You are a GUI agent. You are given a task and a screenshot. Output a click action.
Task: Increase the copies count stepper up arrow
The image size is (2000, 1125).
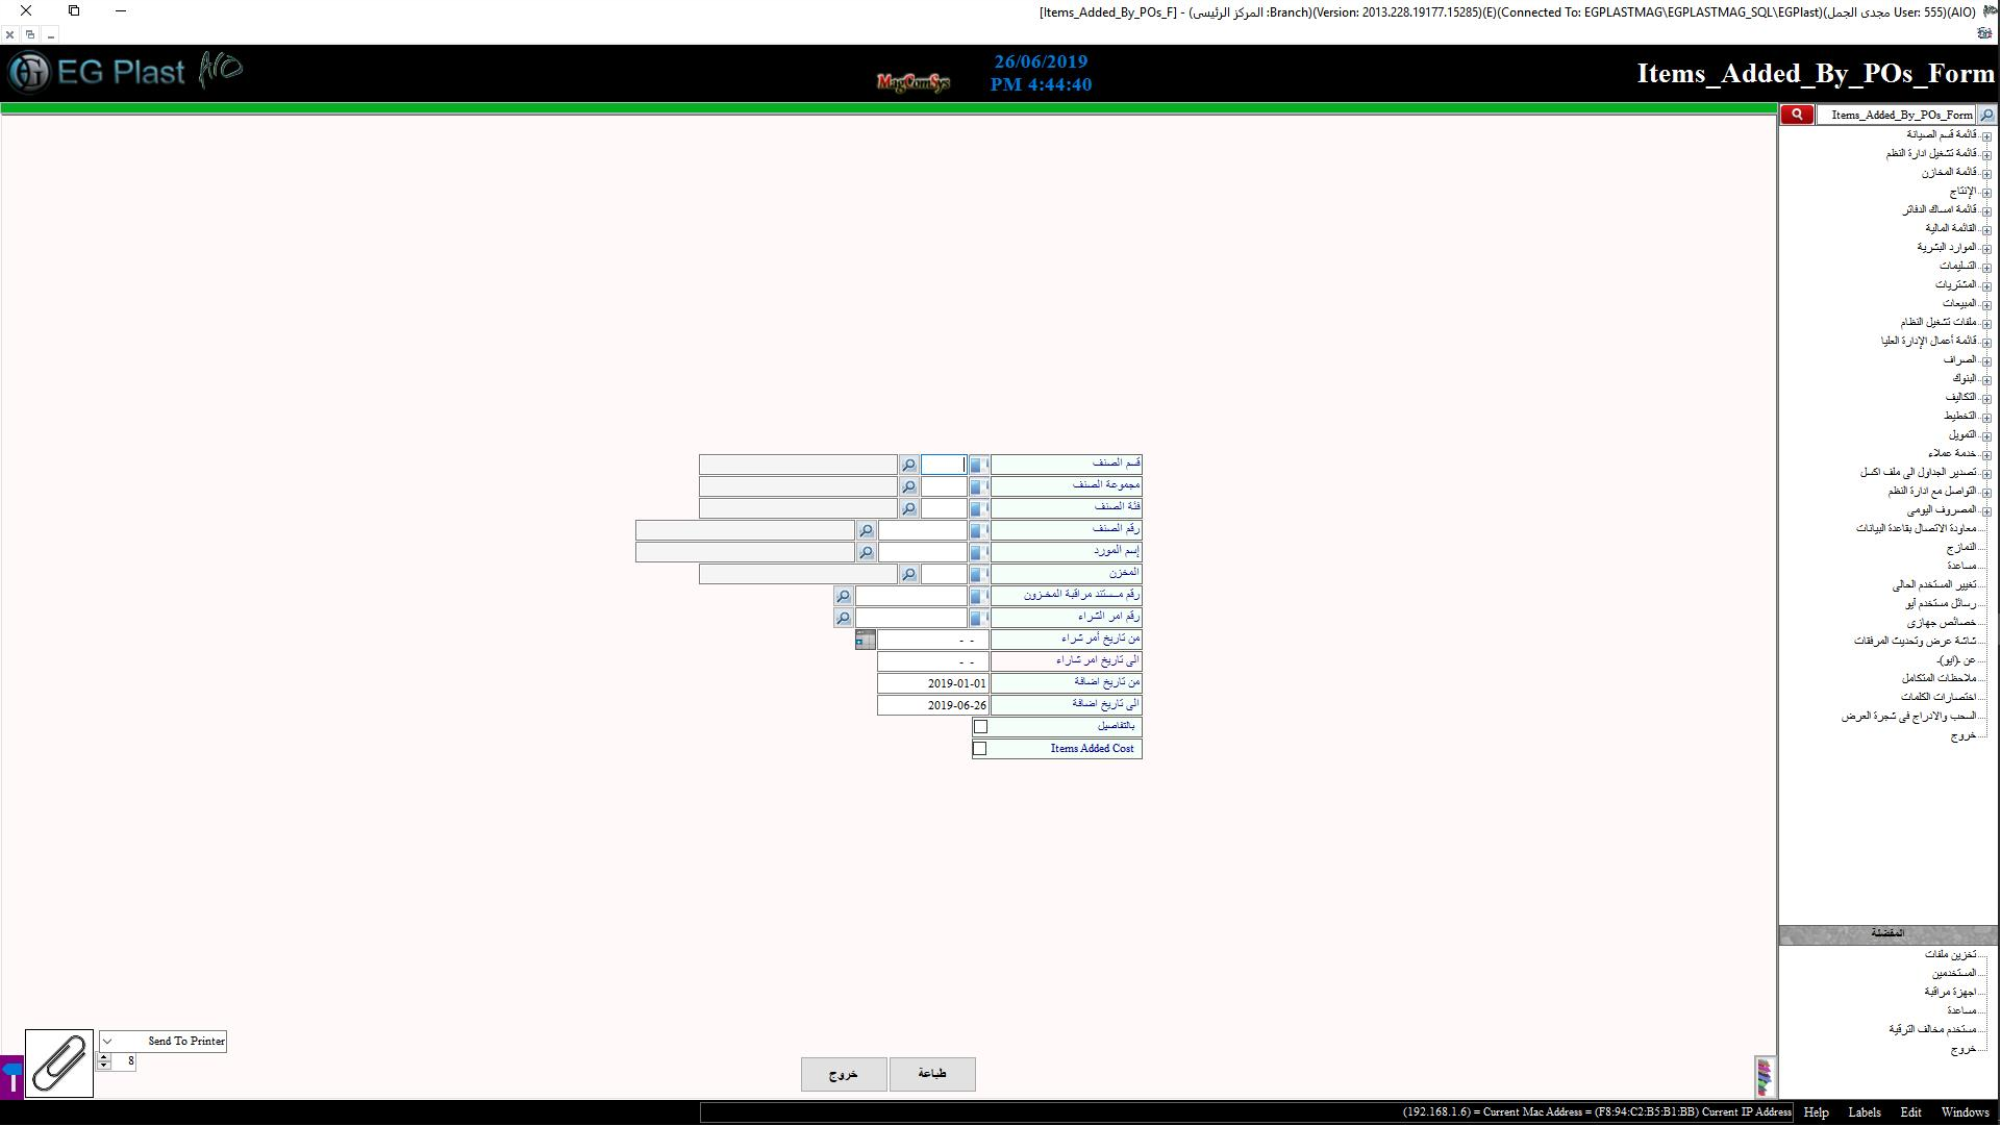(x=104, y=1057)
